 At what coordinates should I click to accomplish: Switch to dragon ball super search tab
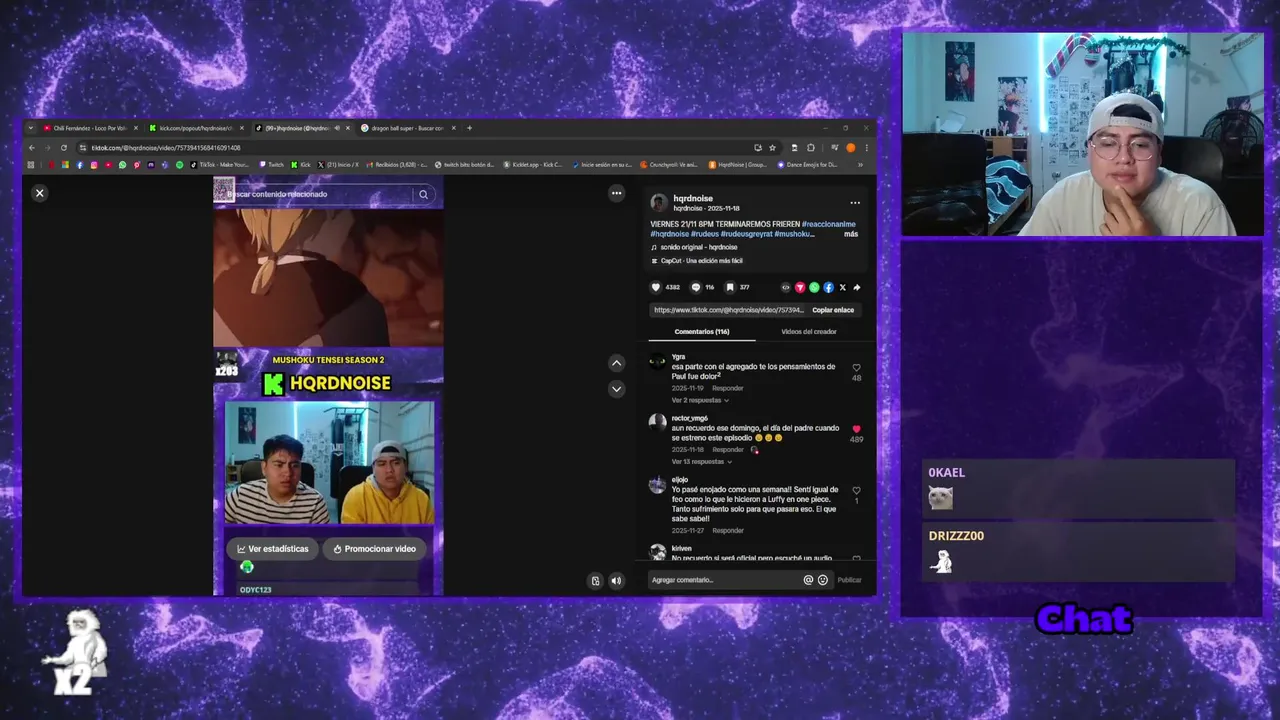408,128
